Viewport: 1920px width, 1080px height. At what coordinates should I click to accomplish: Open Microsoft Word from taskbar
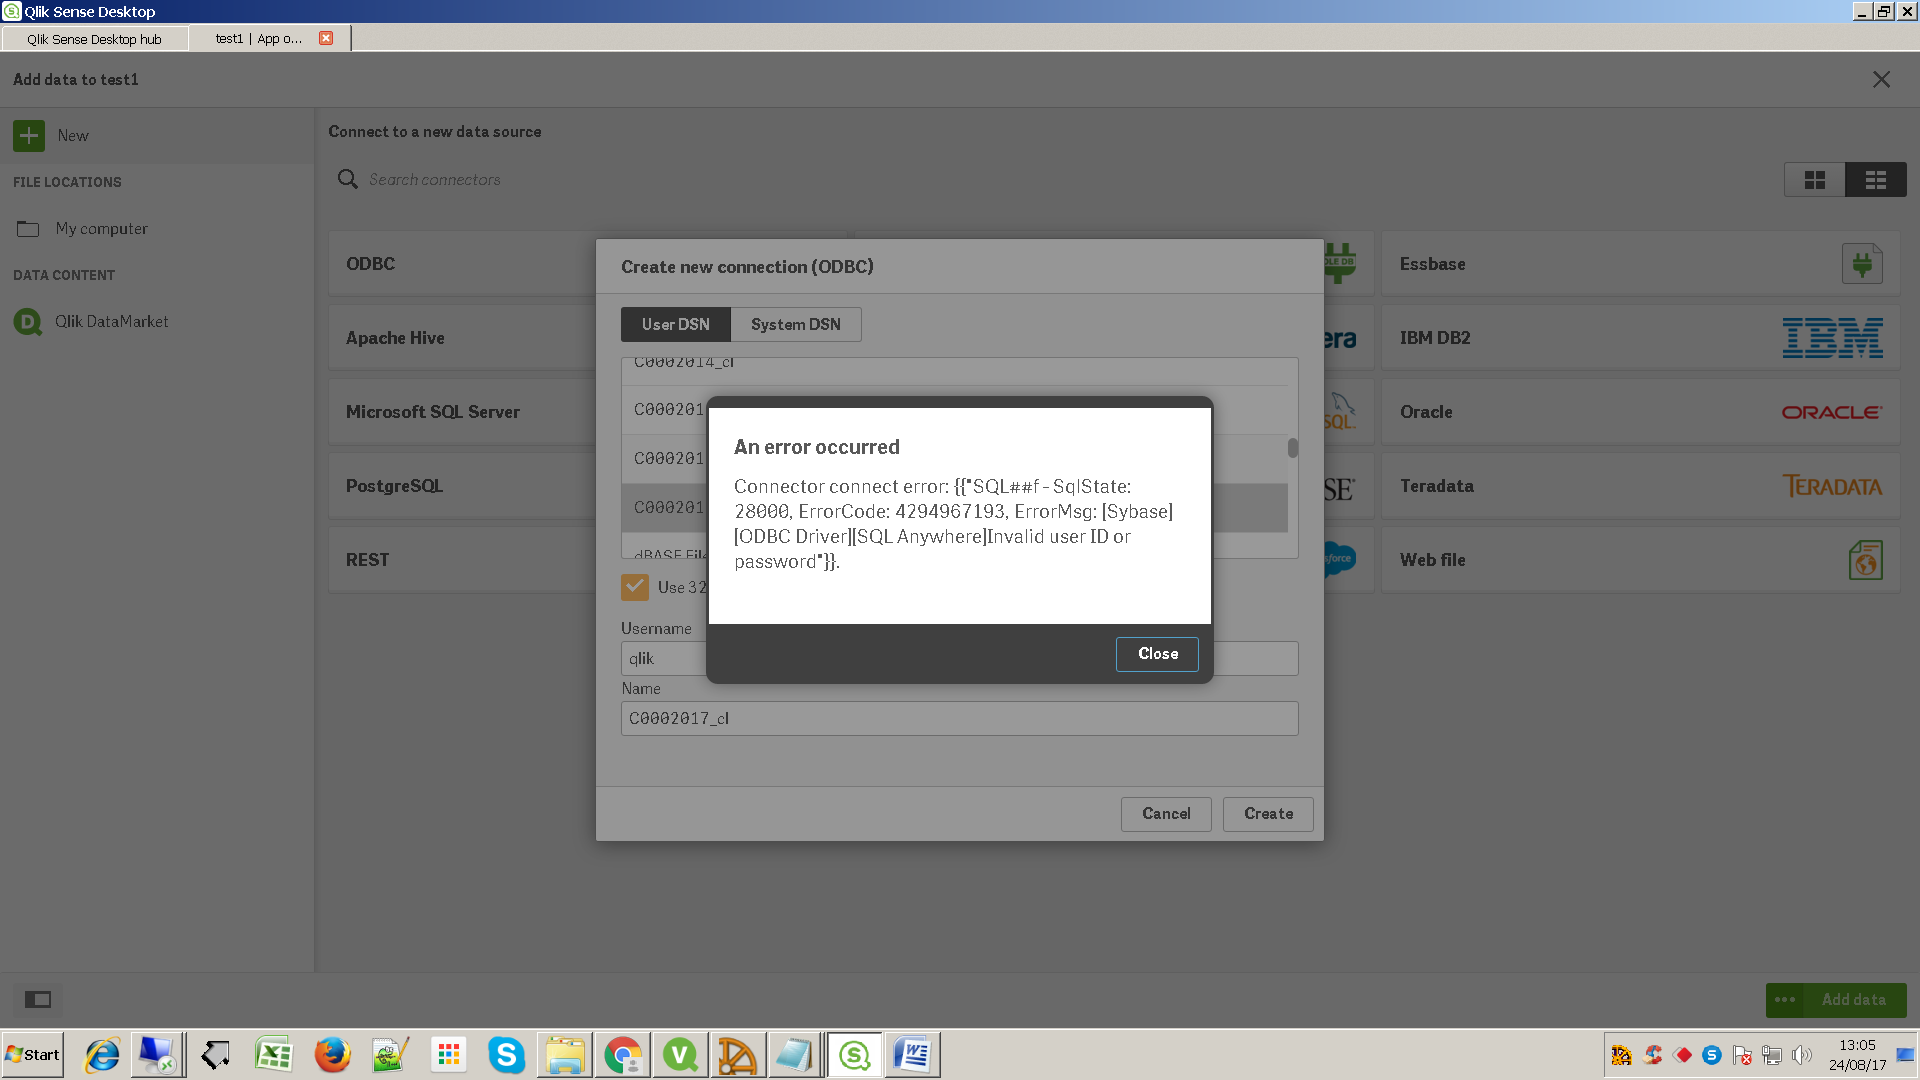[913, 1055]
